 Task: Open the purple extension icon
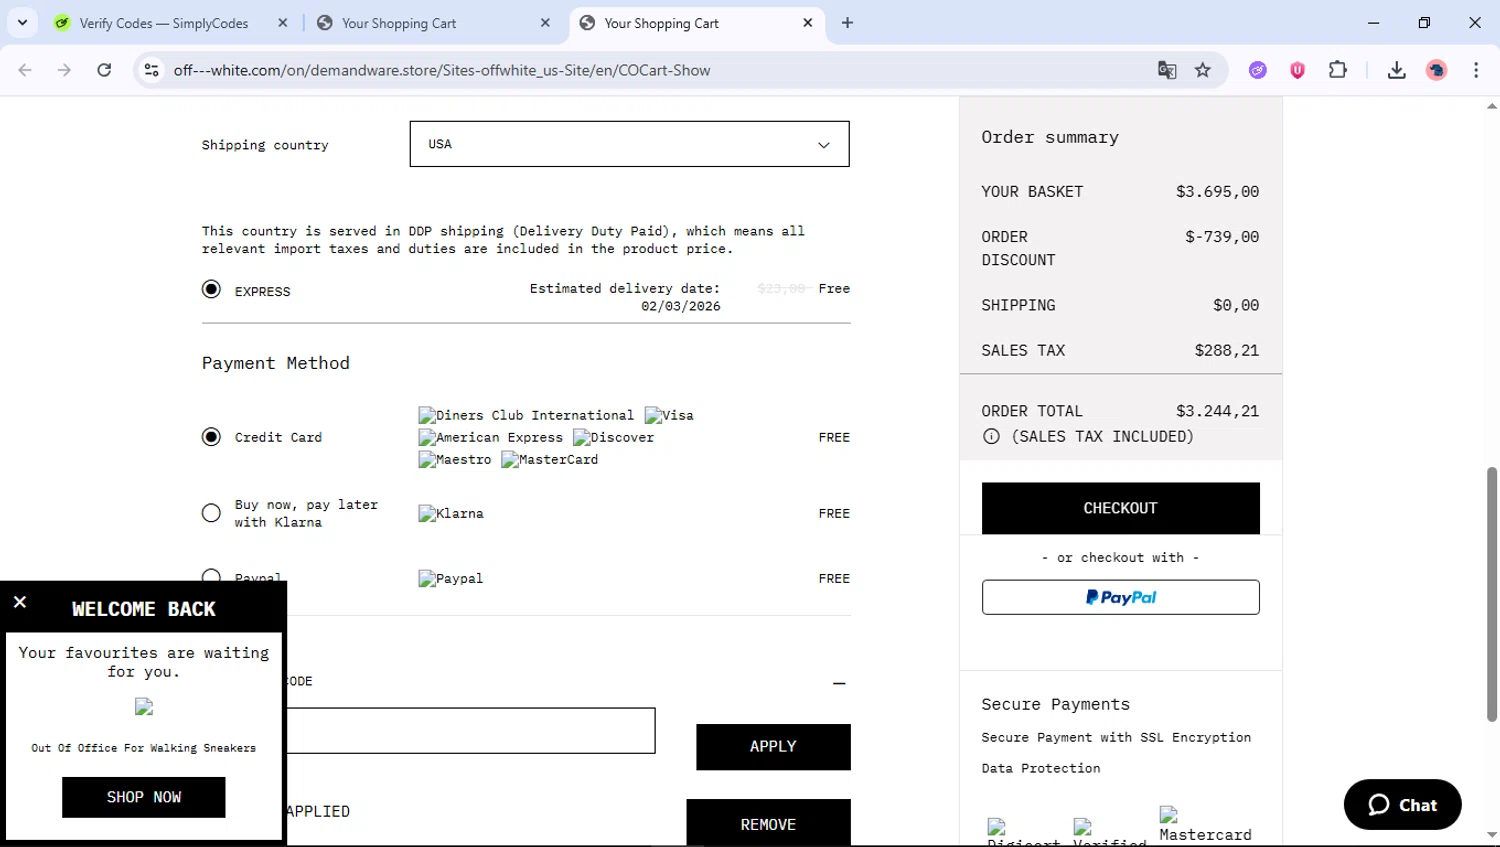click(1258, 70)
